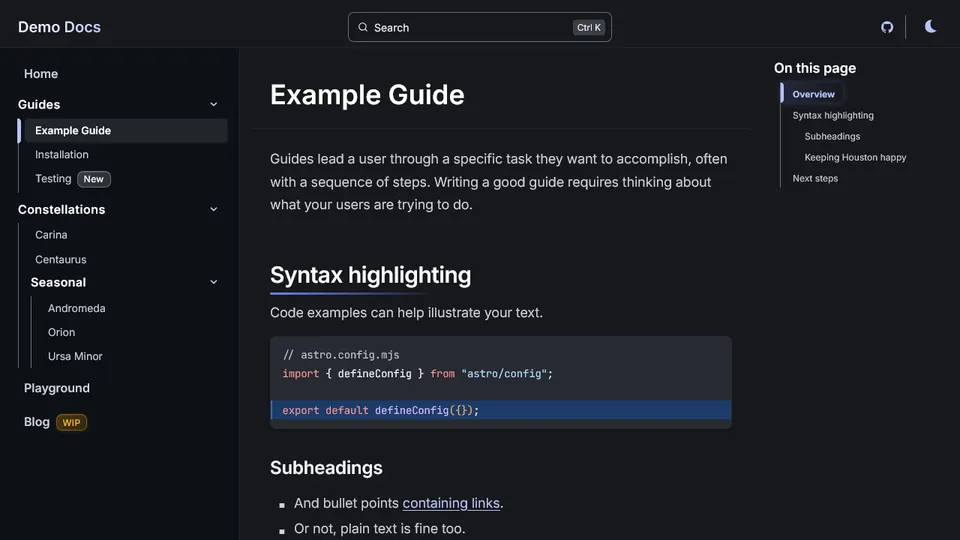Follow the "containing links" hyperlink
Viewport: 960px width, 540px height.
(451, 503)
